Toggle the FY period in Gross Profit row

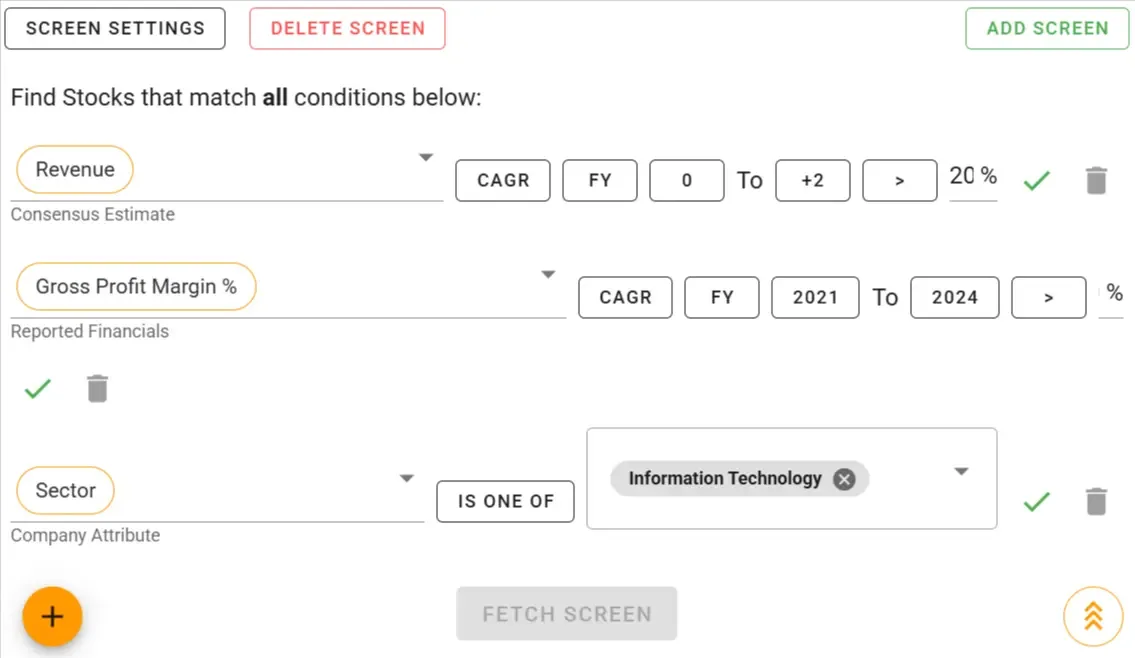coord(722,297)
